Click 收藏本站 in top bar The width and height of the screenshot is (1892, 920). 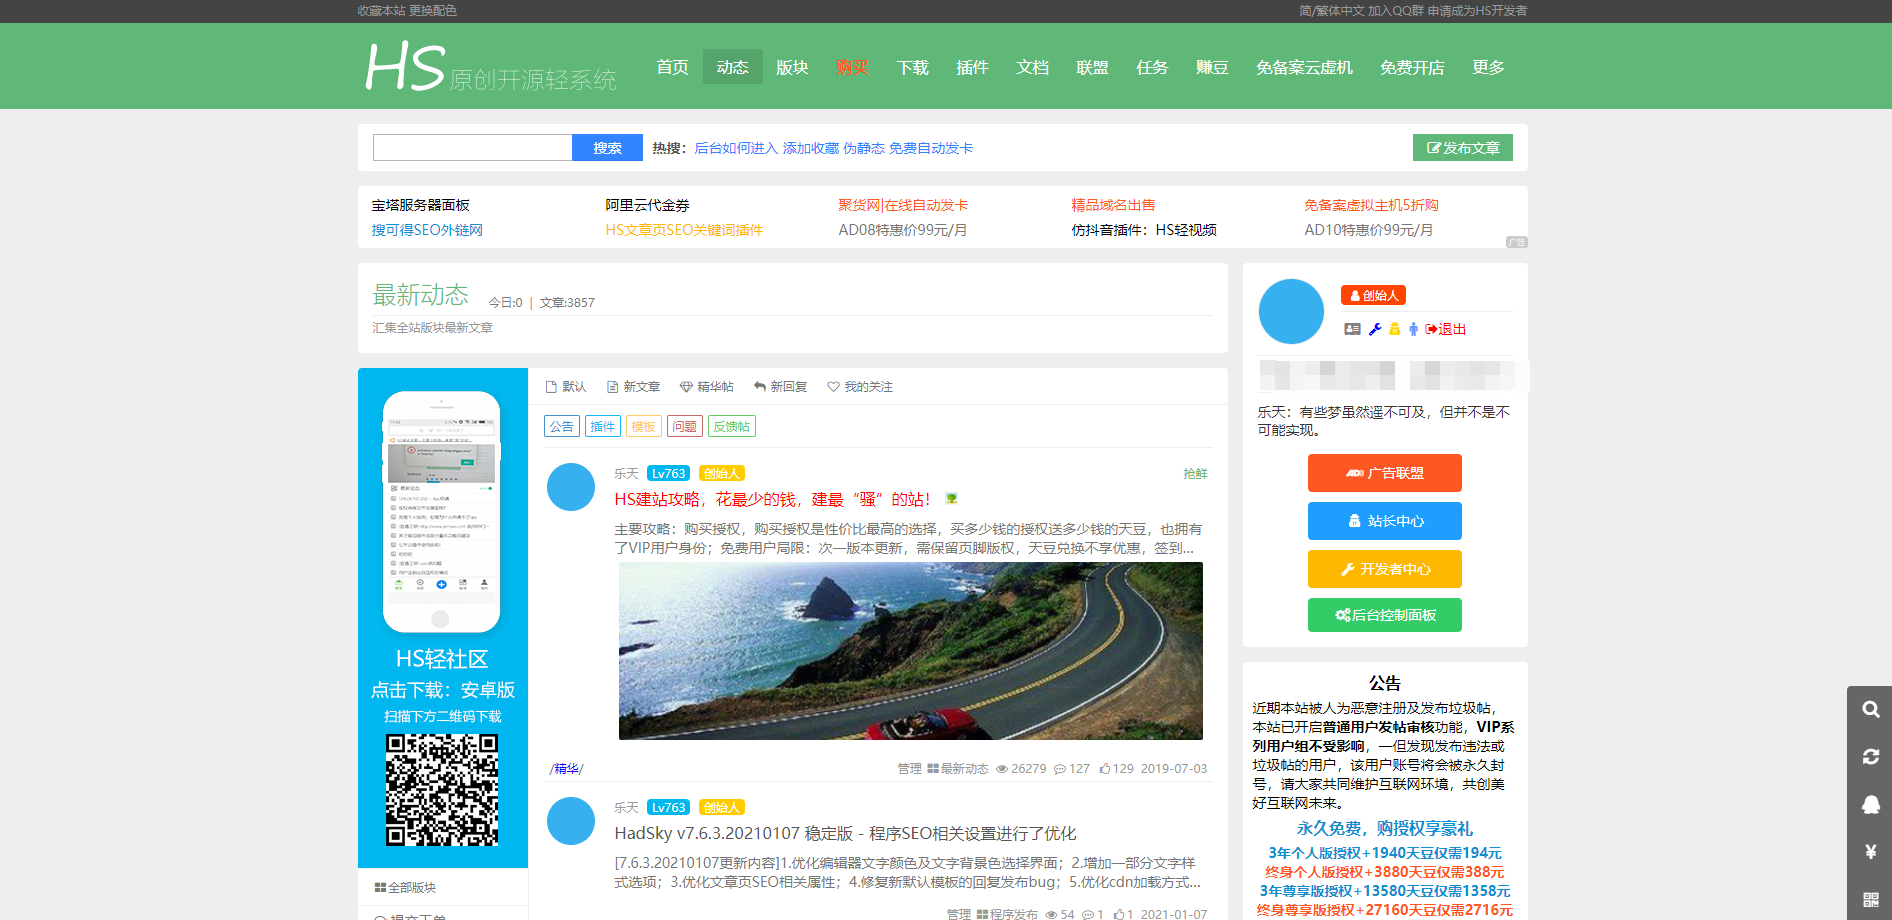(381, 11)
